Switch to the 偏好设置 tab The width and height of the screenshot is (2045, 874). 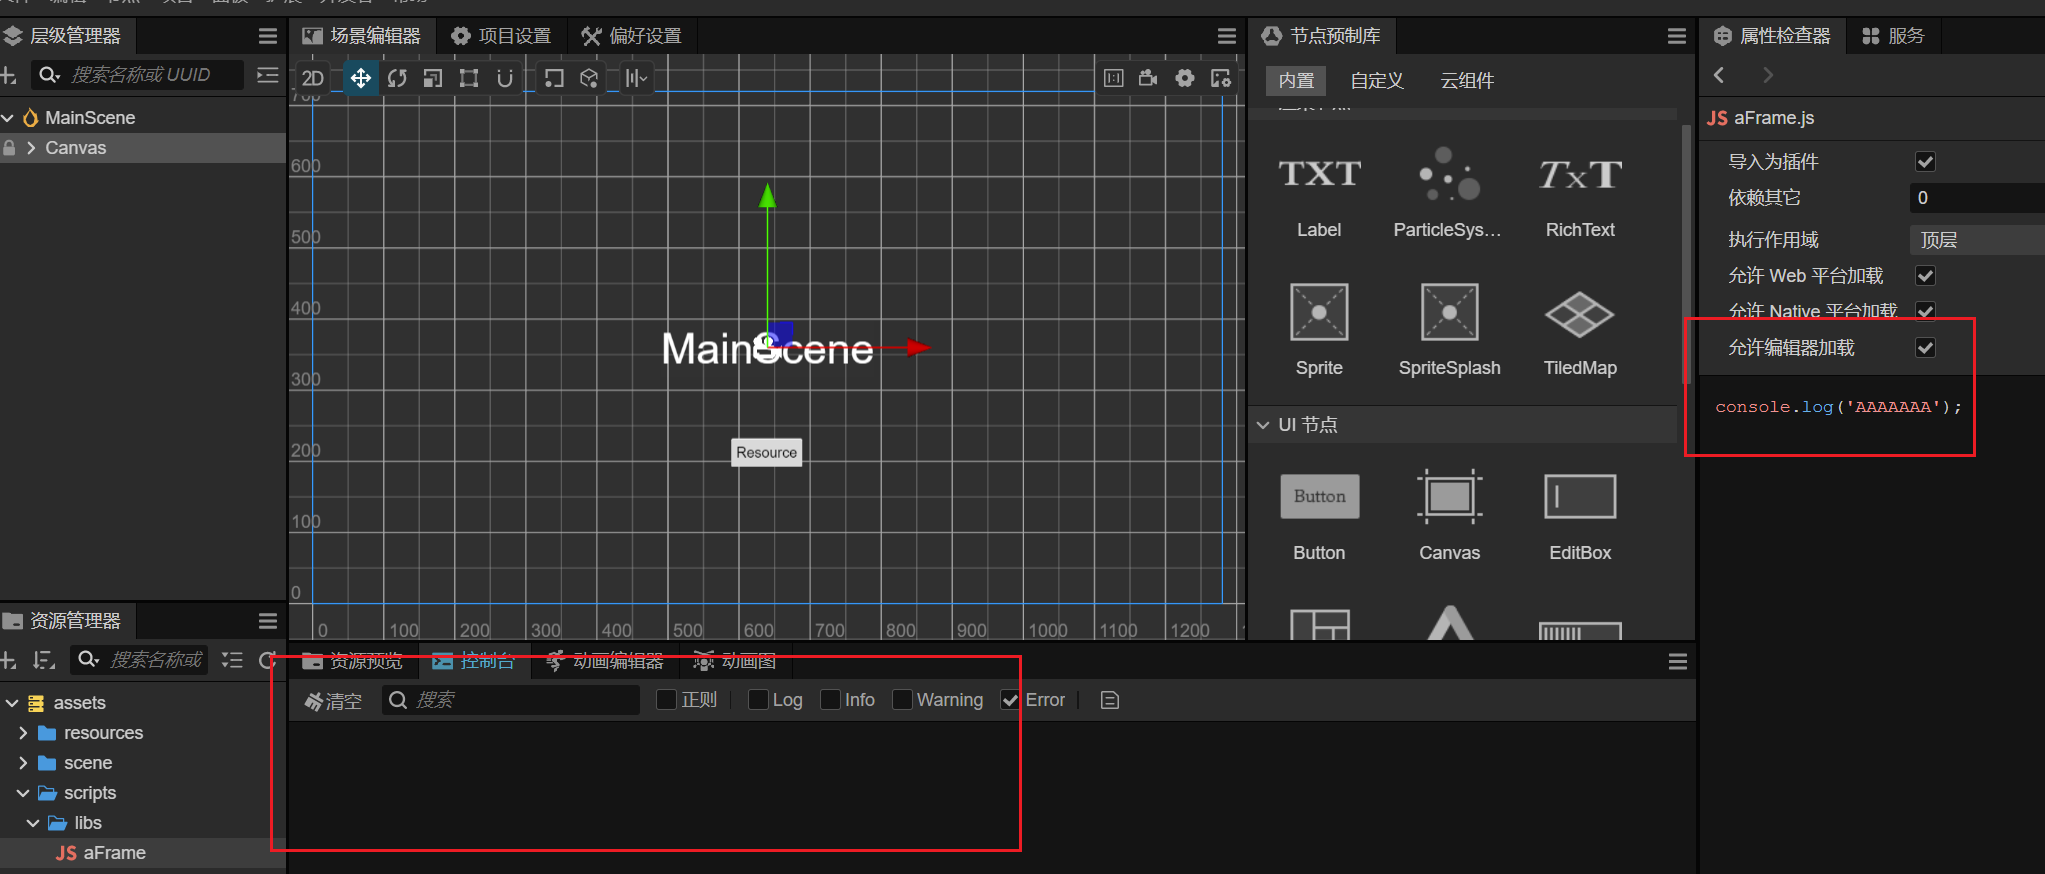tap(632, 36)
